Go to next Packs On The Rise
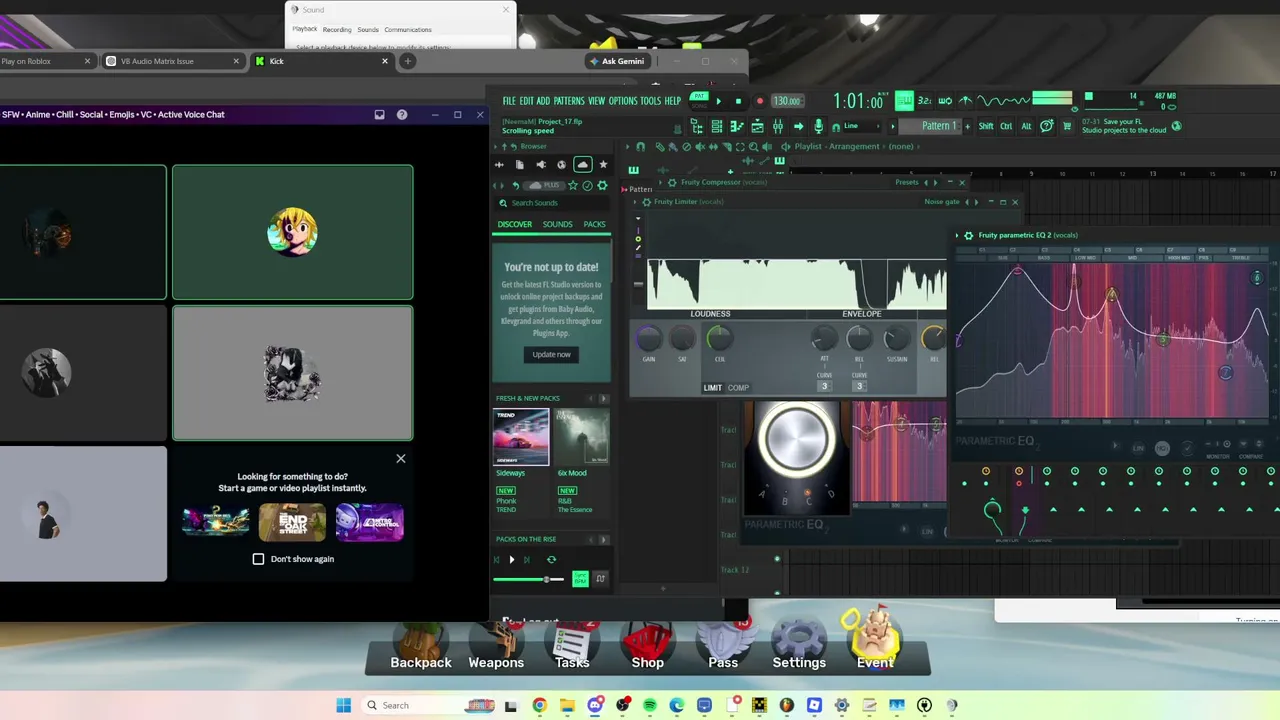Viewport: 1280px width, 720px height. 603,540
